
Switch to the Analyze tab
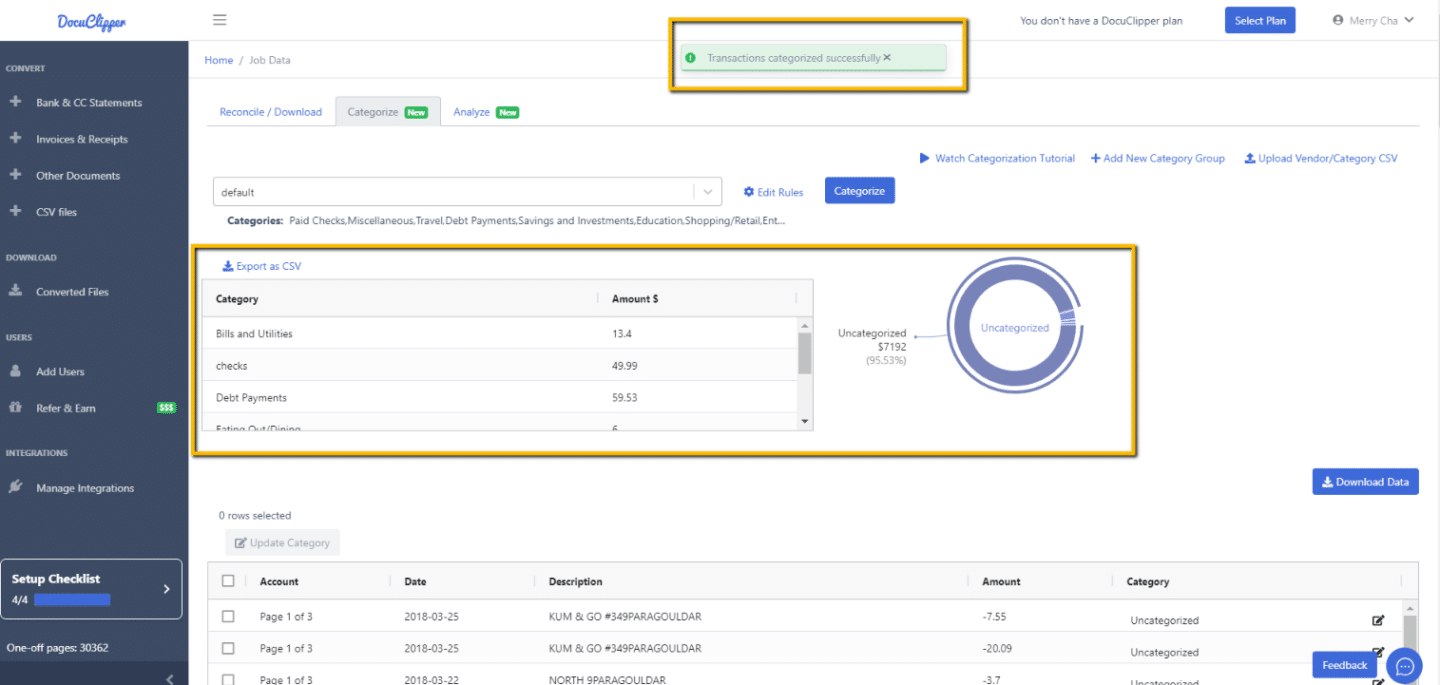[472, 111]
